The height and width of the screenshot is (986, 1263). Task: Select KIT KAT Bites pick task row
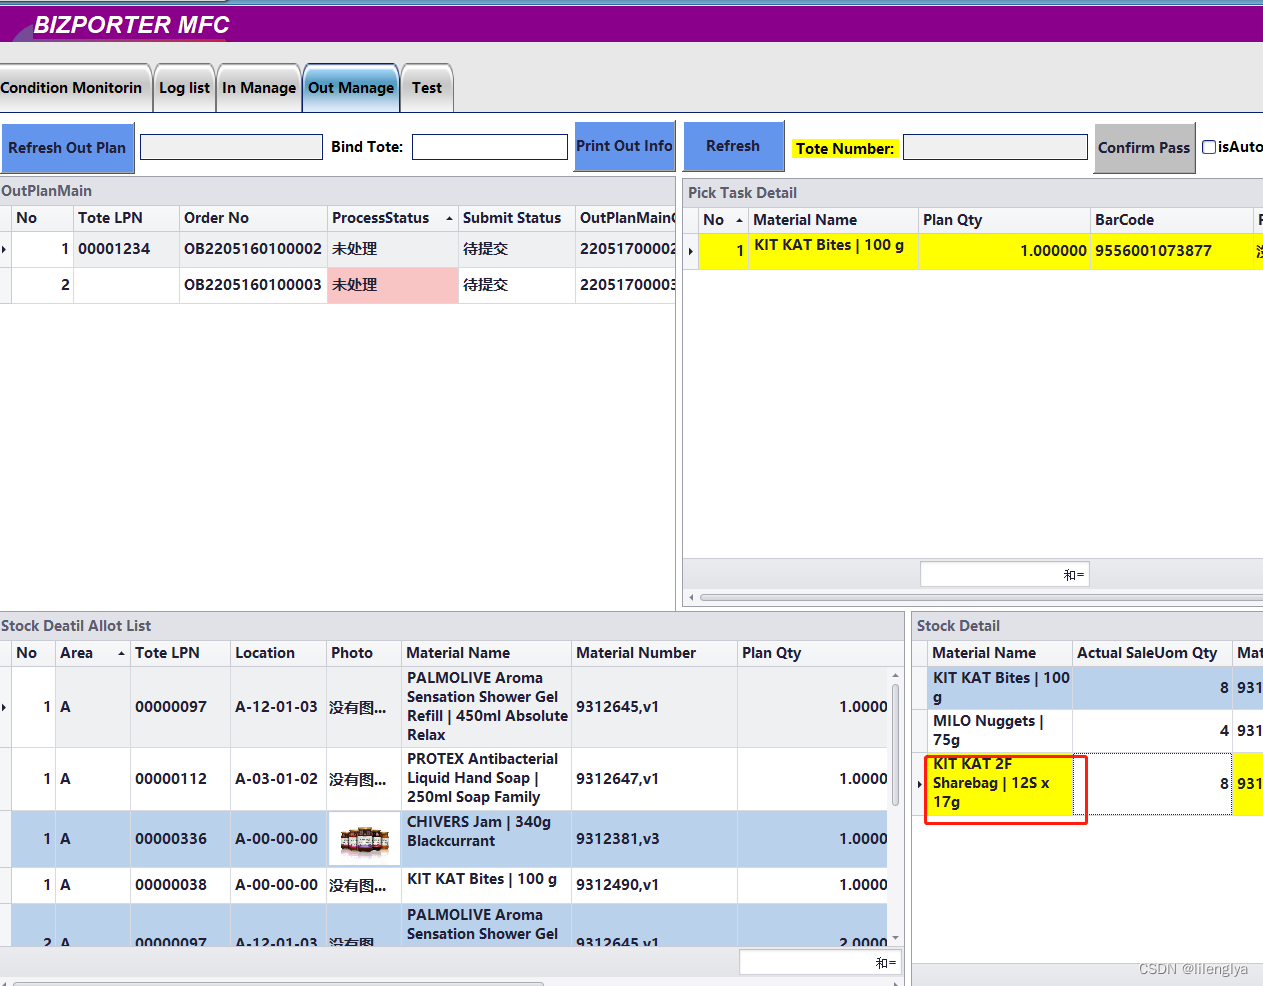tap(973, 251)
